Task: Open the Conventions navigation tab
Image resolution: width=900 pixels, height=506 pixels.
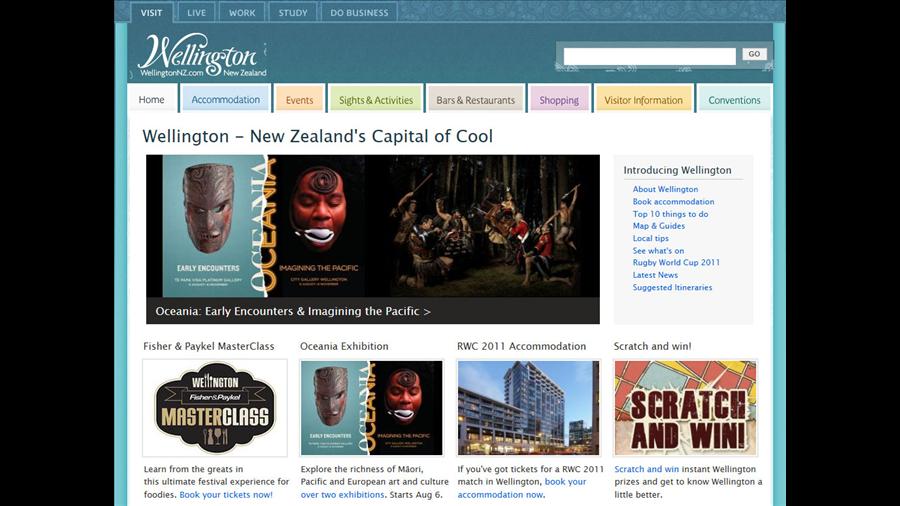Action: 734,100
